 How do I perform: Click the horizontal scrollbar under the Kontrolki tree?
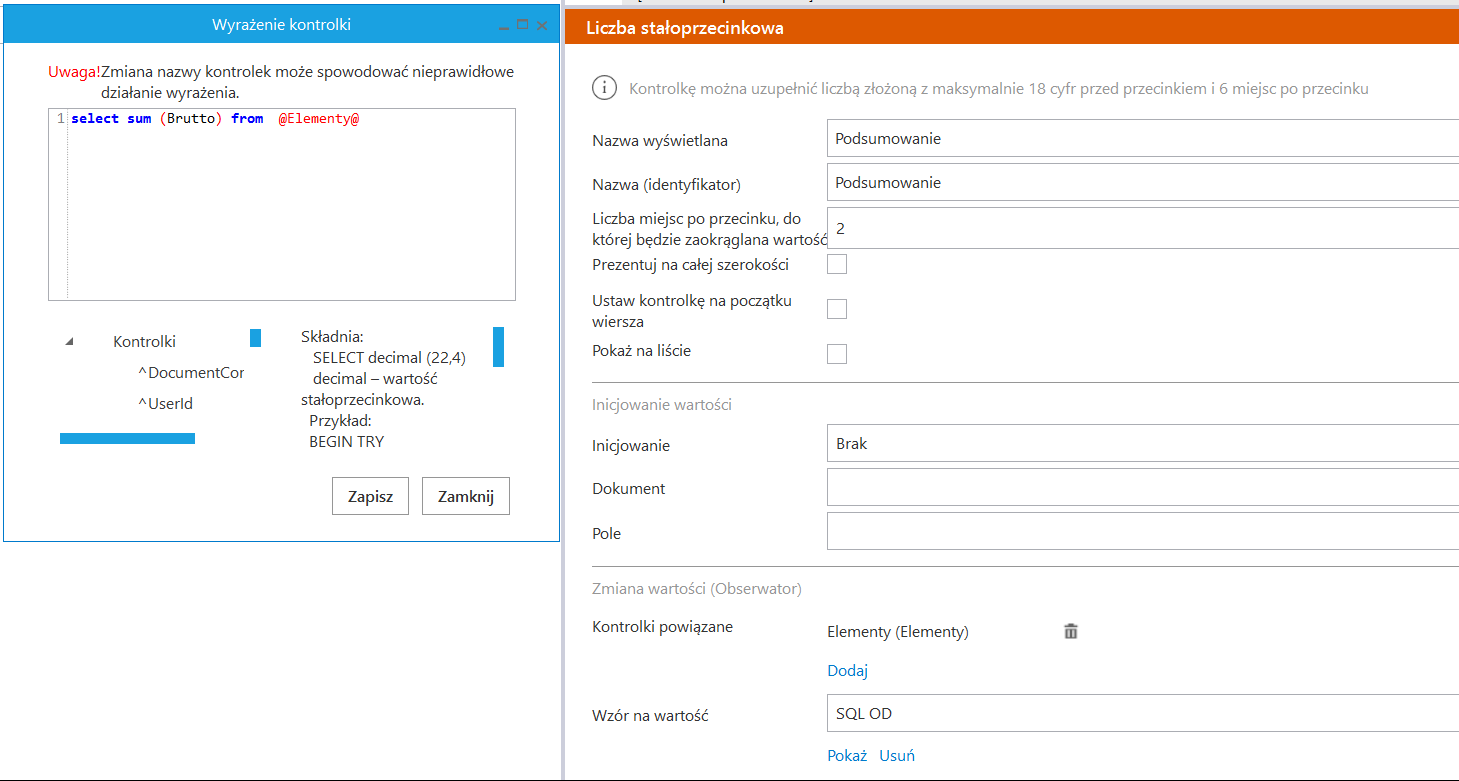point(127,438)
